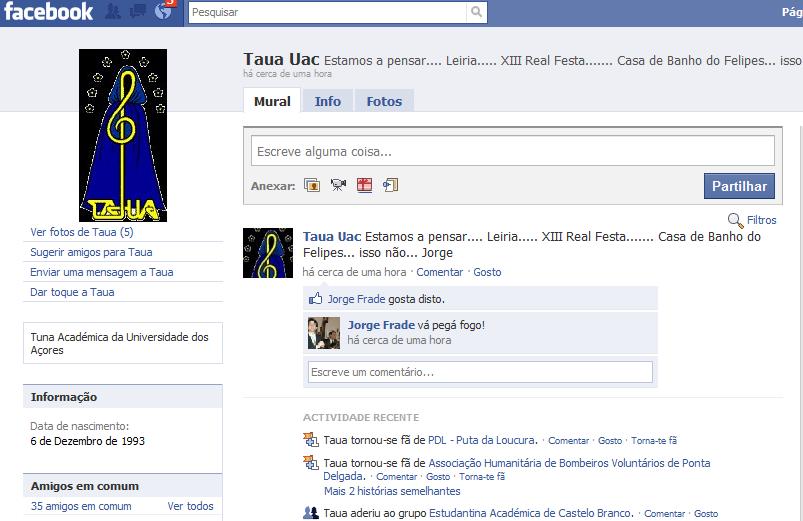Click the Pesquisar search field
The image size is (803, 521).
point(328,12)
